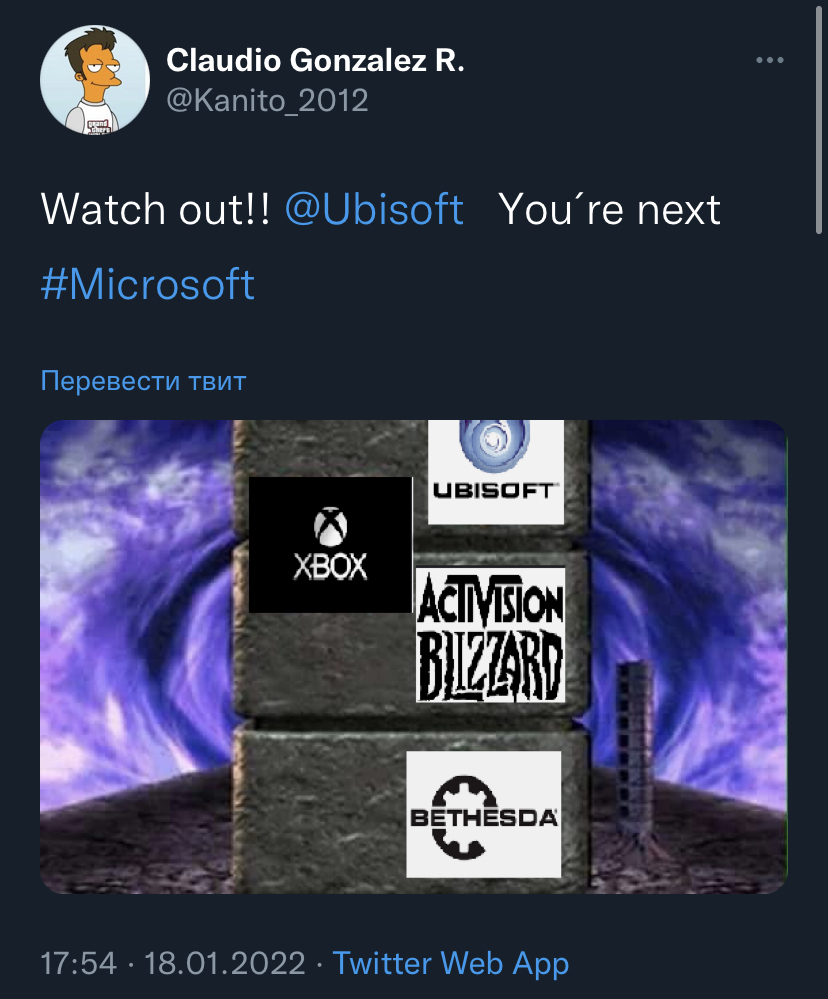Click the Xbox logo in image
This screenshot has height=999, width=828.
click(x=330, y=545)
